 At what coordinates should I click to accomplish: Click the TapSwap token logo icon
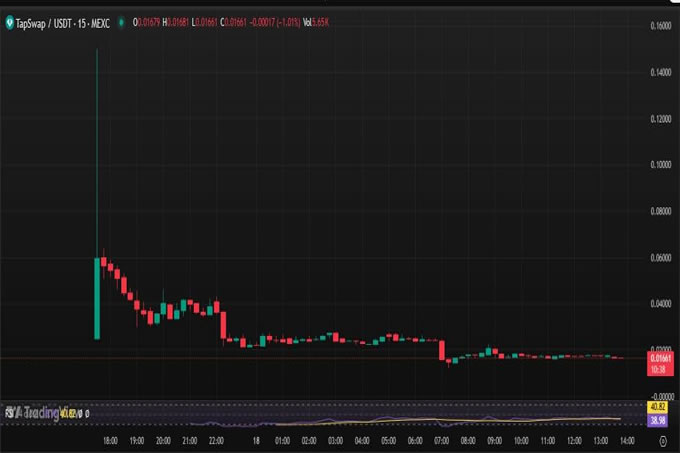click(8, 20)
